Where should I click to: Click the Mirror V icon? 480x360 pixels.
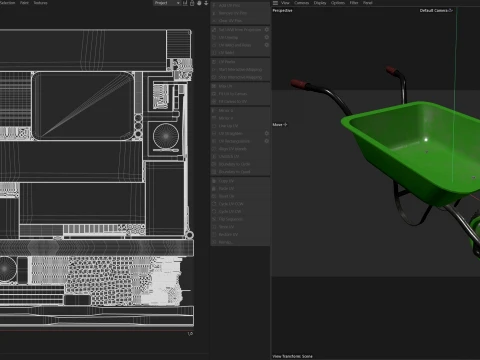pos(214,118)
